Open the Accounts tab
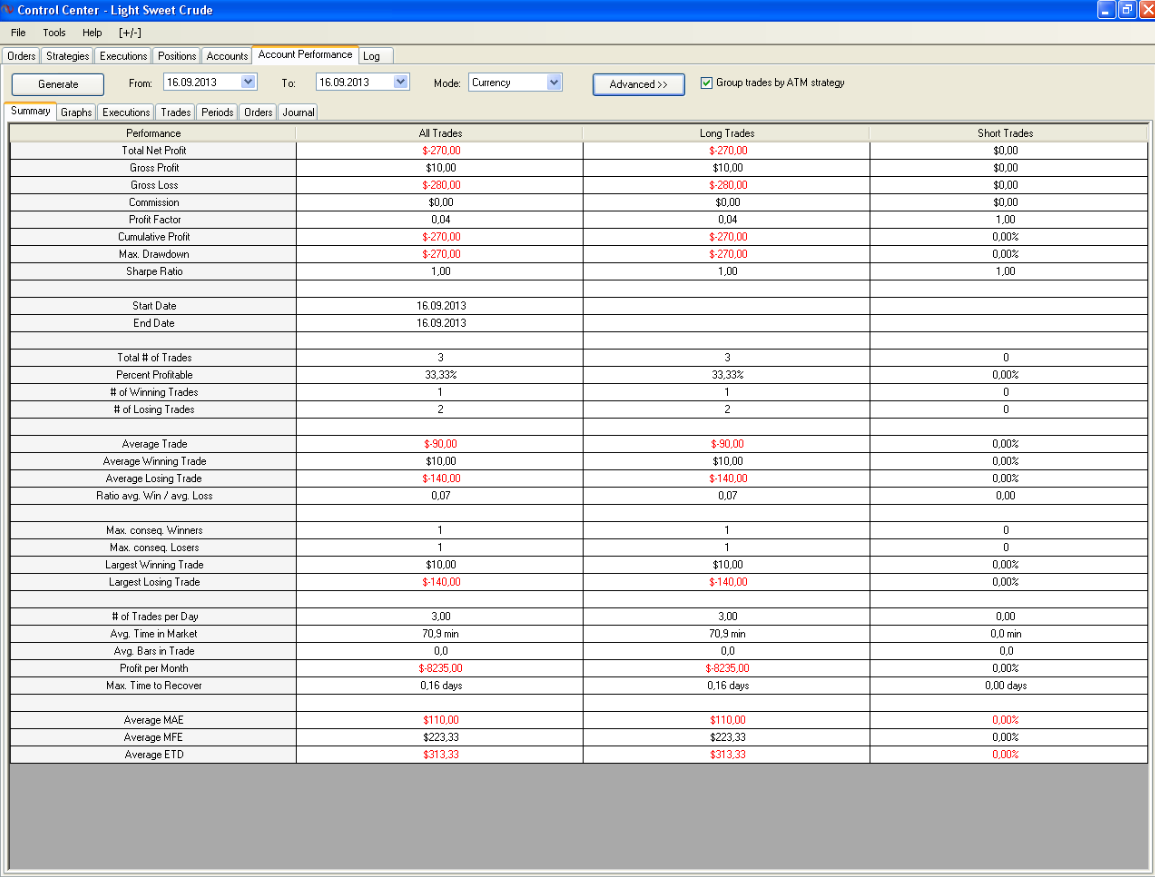1155x877 pixels. pos(227,56)
